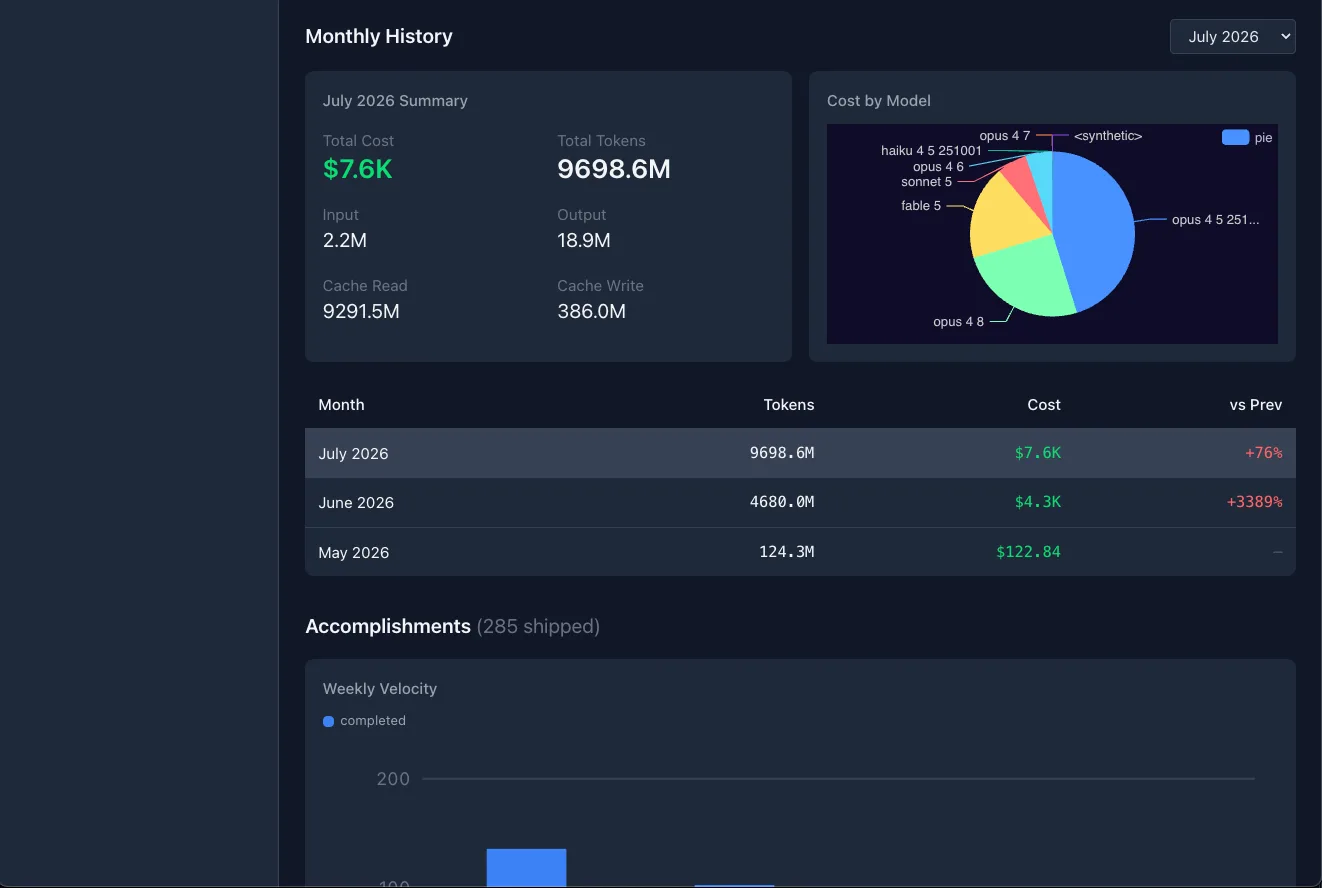Click the 9698.6M tokens table cell
Image resolution: width=1322 pixels, height=888 pixels.
tap(782, 453)
